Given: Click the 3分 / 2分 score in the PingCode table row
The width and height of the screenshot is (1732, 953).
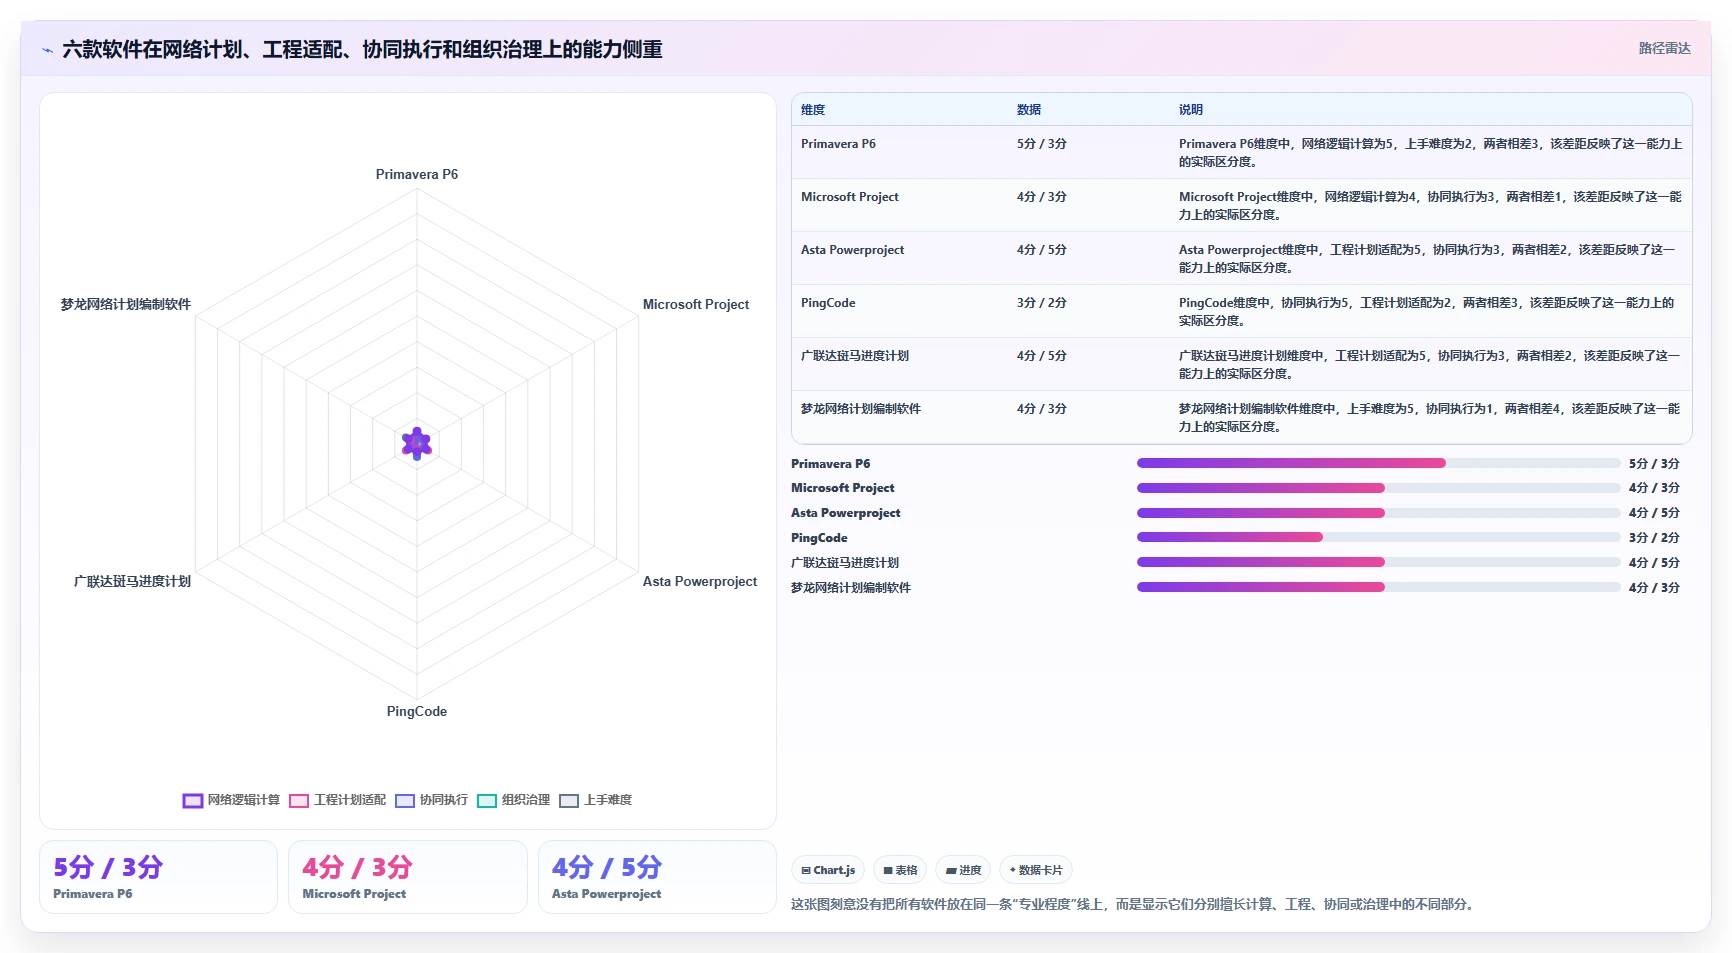Looking at the screenshot, I should tap(1042, 303).
